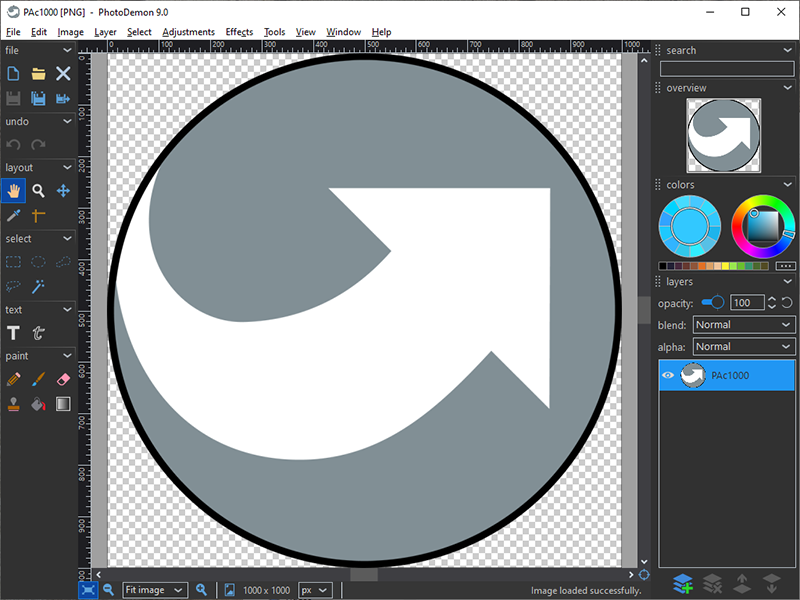The height and width of the screenshot is (600, 800).
Task: Choose the rectangular selection tool
Action: 13,262
